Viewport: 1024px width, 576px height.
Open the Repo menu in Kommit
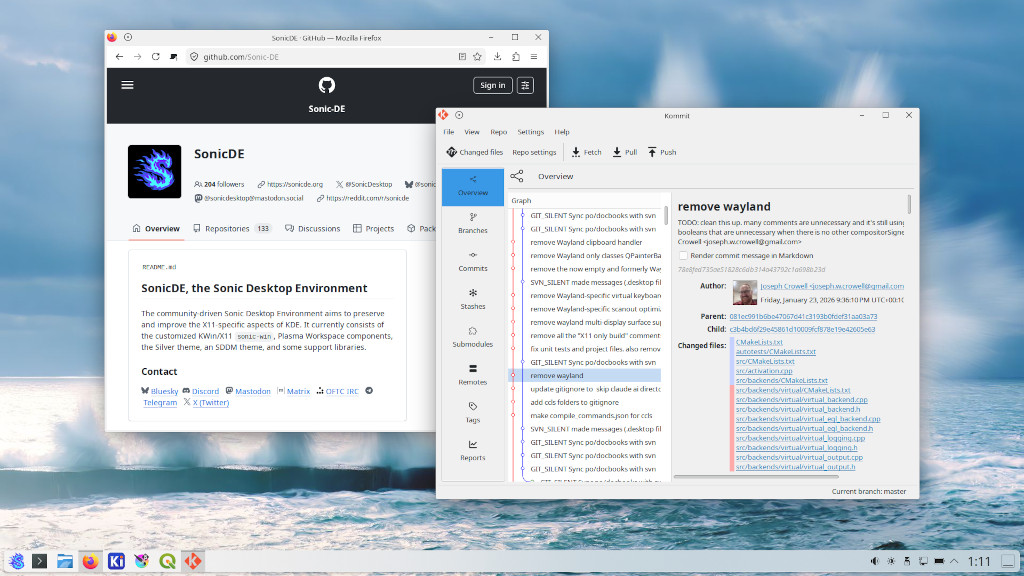click(498, 132)
